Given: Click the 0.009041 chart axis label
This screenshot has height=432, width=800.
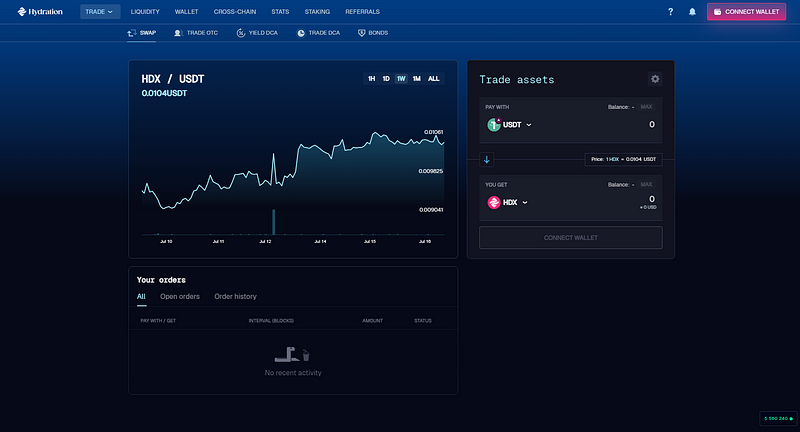Looking at the screenshot, I should [431, 210].
